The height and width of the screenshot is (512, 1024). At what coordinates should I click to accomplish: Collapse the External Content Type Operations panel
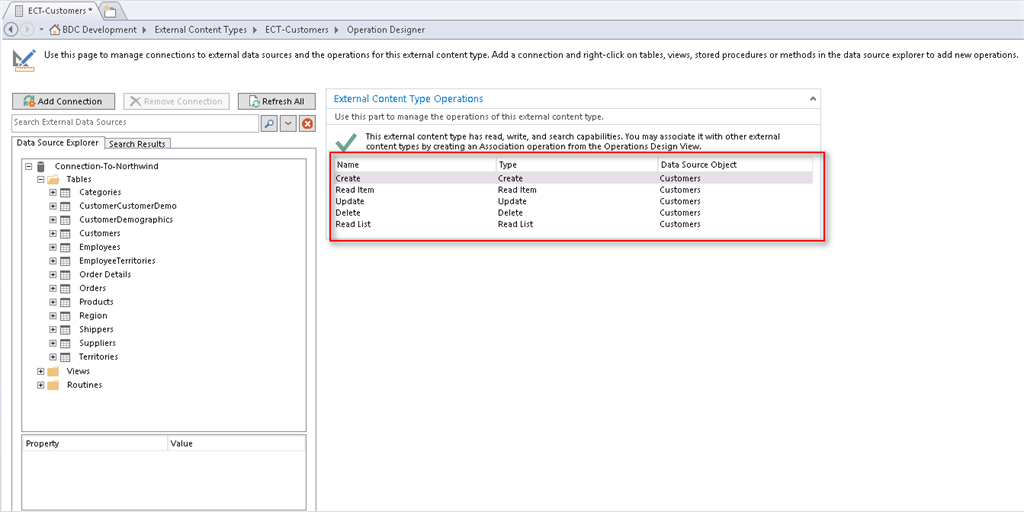coord(812,99)
